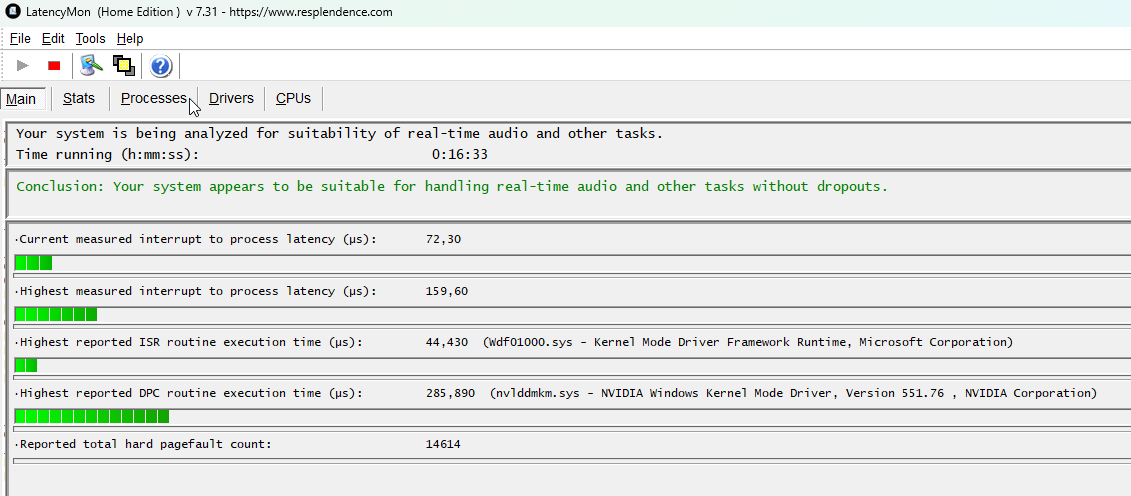Switch to the Main tab
Image resolution: width=1131 pixels, height=496 pixels.
point(24,99)
